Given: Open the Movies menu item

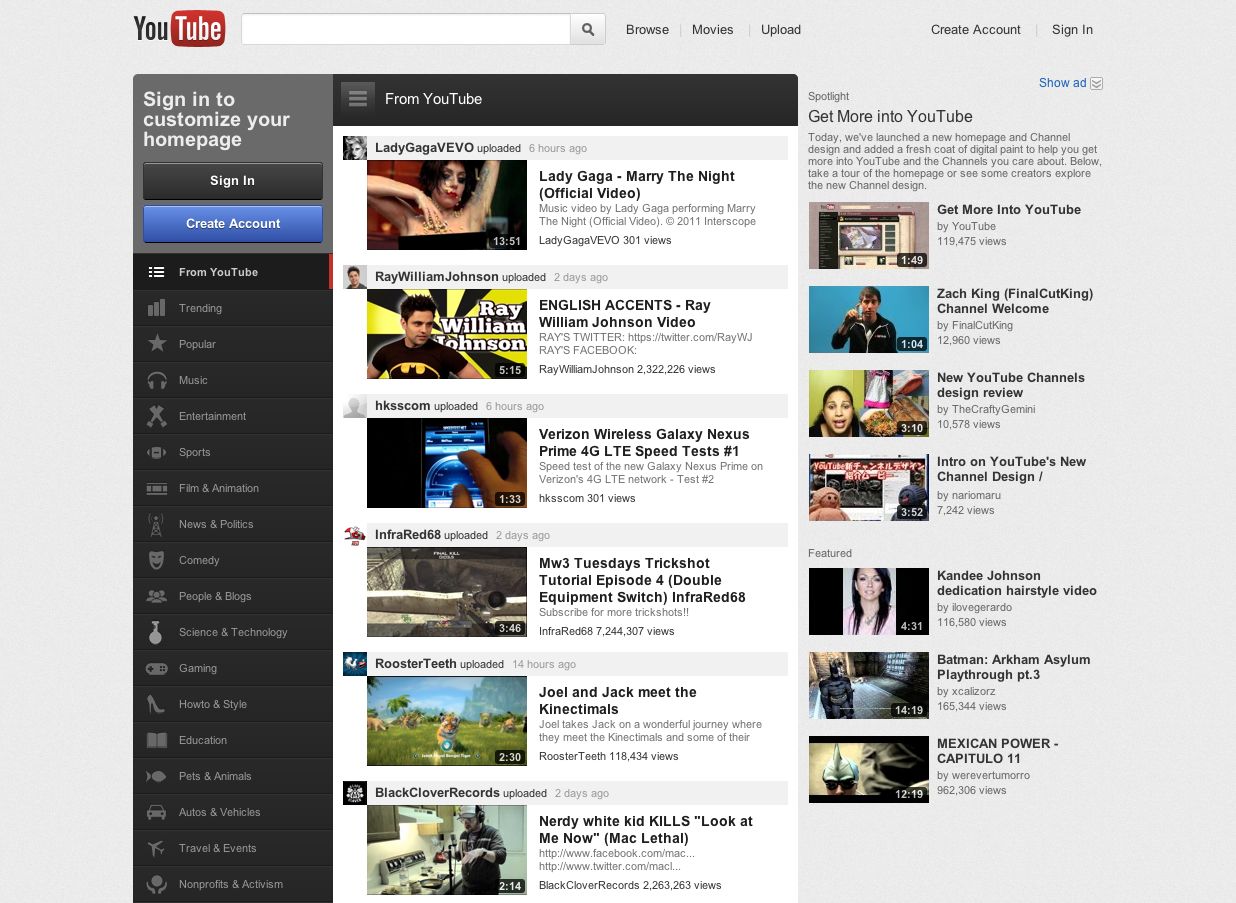Looking at the screenshot, I should pyautogui.click(x=713, y=30).
